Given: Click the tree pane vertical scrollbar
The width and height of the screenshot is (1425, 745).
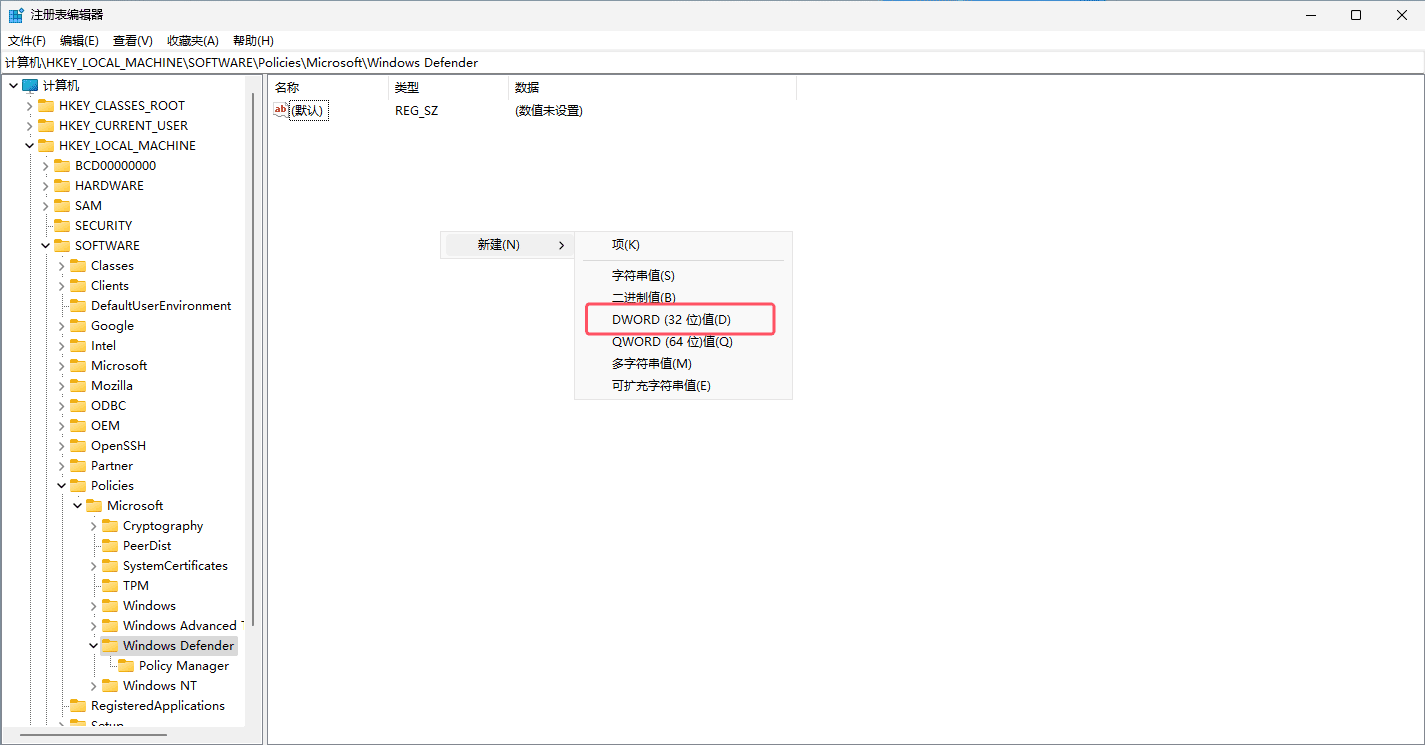Looking at the screenshot, I should coord(252,360).
